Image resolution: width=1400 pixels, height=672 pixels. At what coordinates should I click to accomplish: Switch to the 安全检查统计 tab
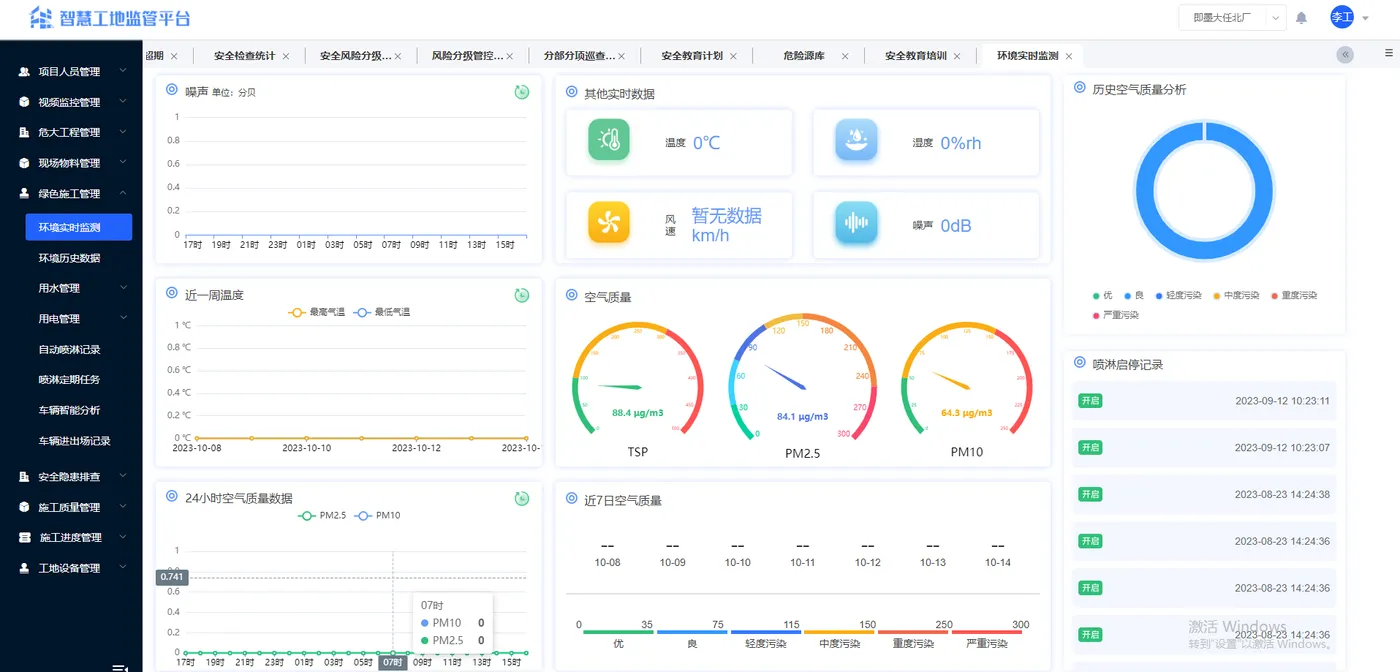click(244, 56)
